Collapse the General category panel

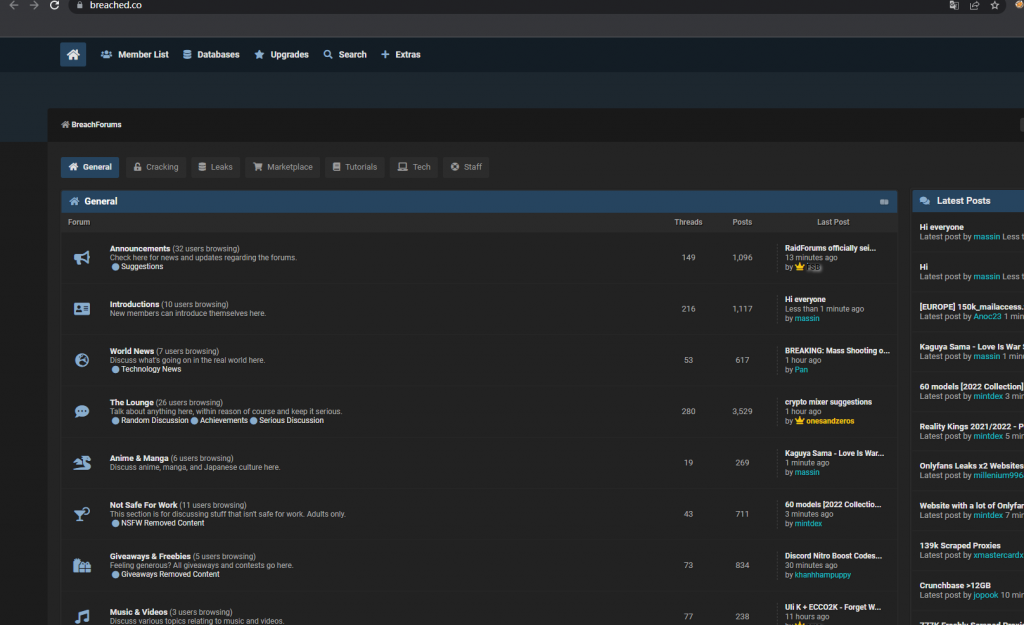[884, 202]
